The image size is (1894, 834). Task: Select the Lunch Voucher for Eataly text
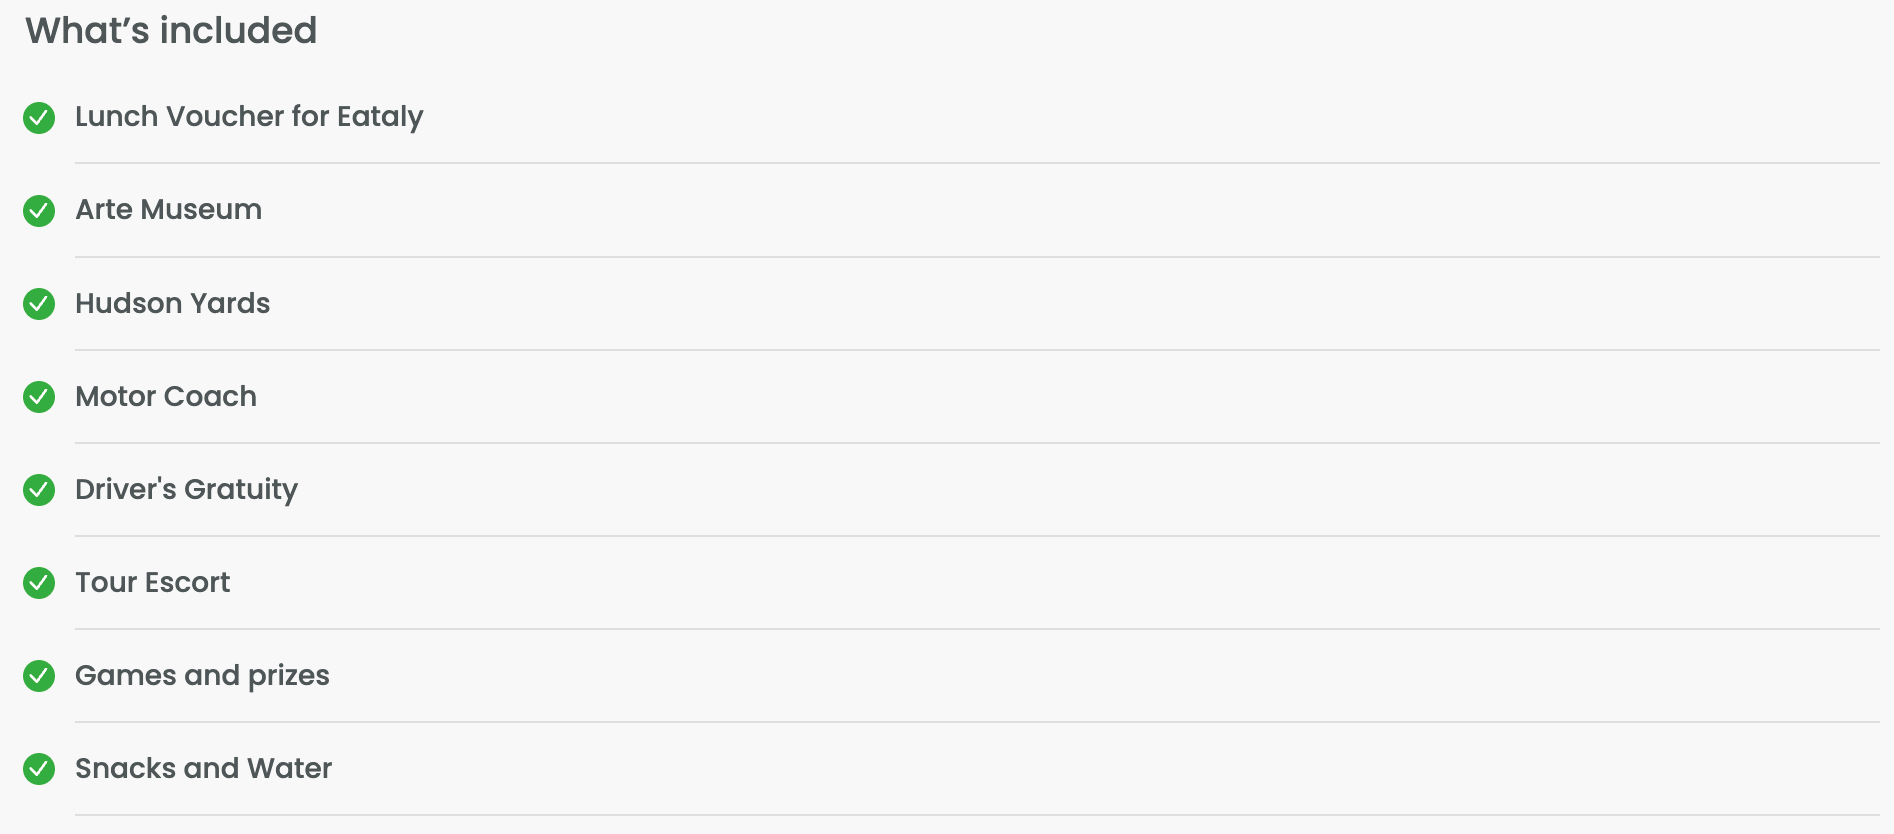pos(249,117)
